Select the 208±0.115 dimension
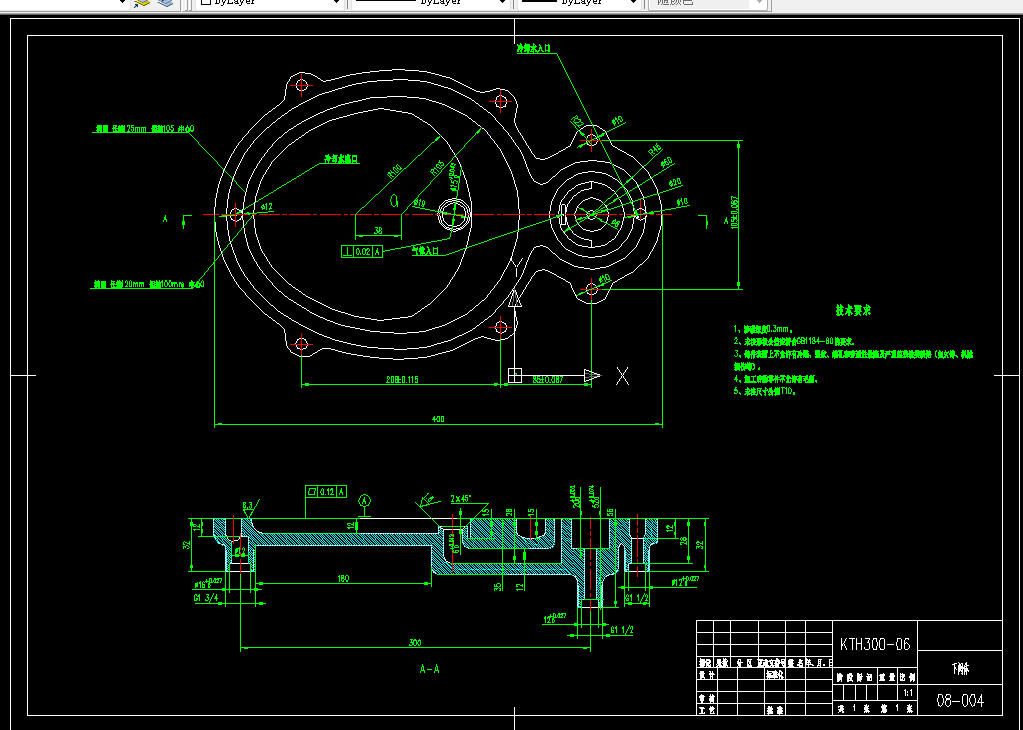The height and width of the screenshot is (730, 1023). [x=402, y=379]
